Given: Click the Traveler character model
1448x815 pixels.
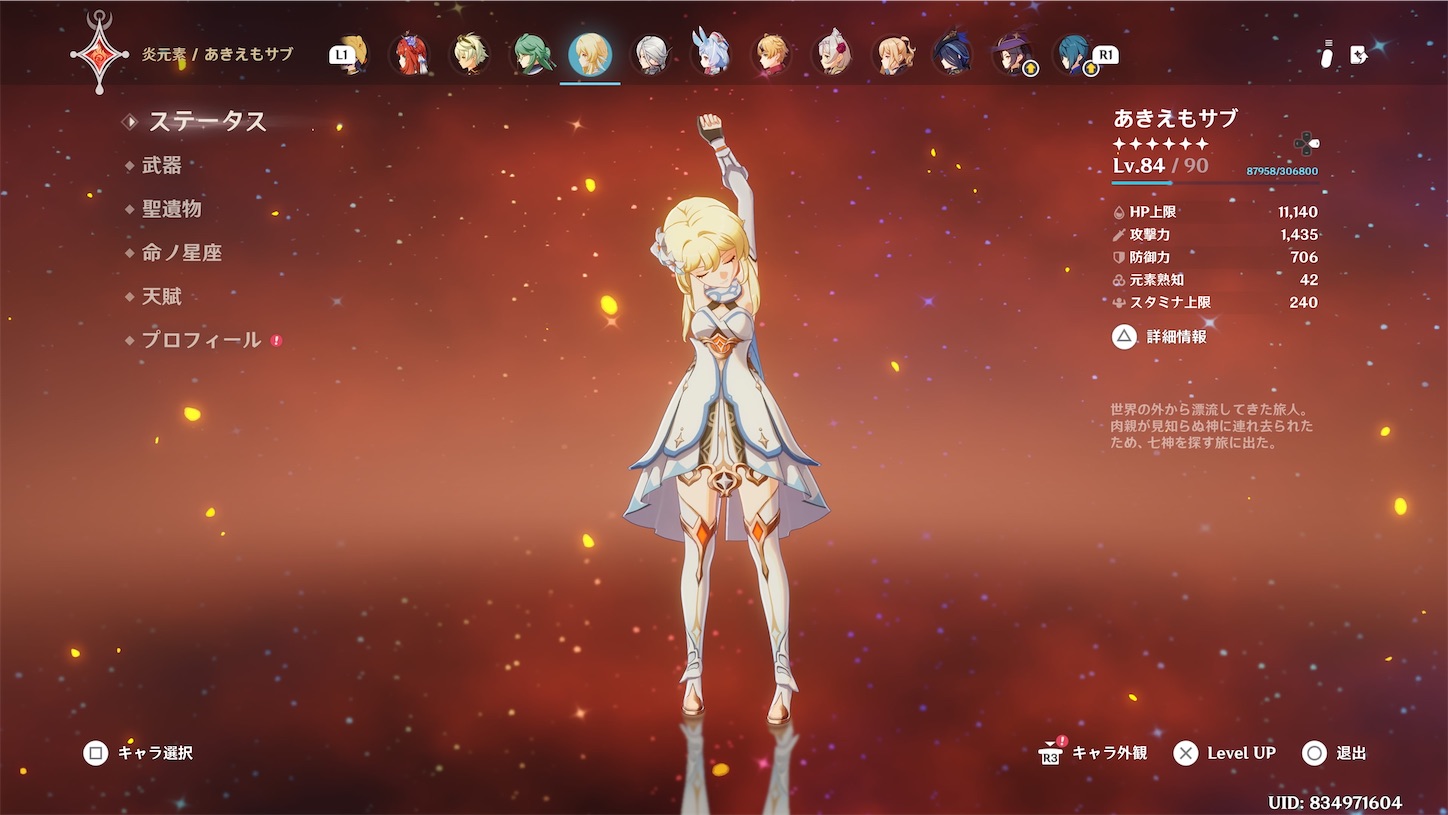Looking at the screenshot, I should point(726,420).
